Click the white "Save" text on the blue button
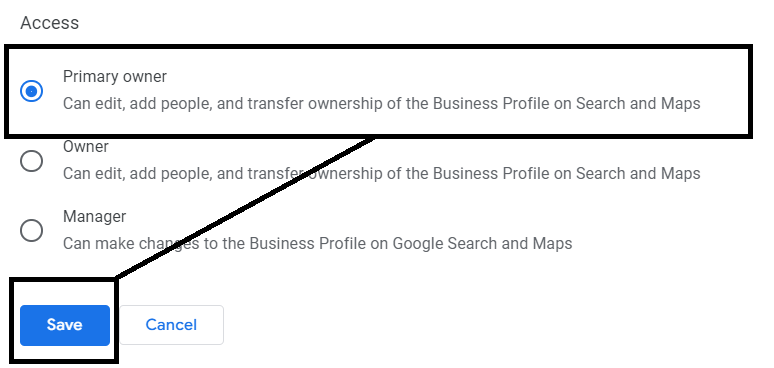Viewport: 774px width, 368px height. pos(65,325)
